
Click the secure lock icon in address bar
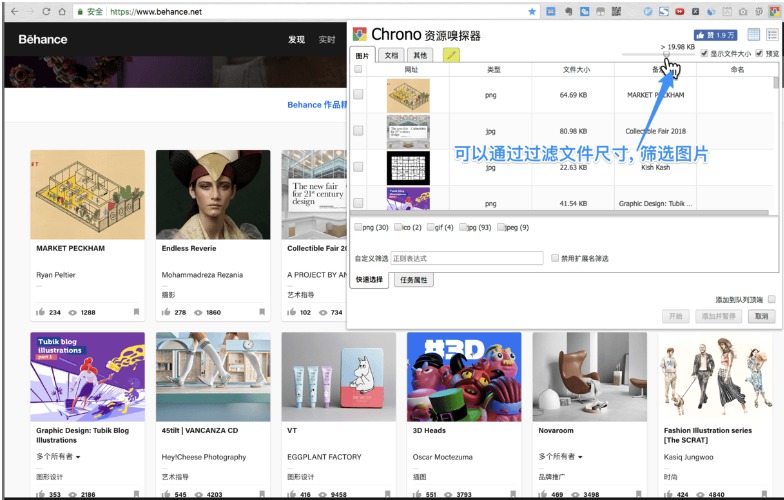pyautogui.click(x=80, y=12)
